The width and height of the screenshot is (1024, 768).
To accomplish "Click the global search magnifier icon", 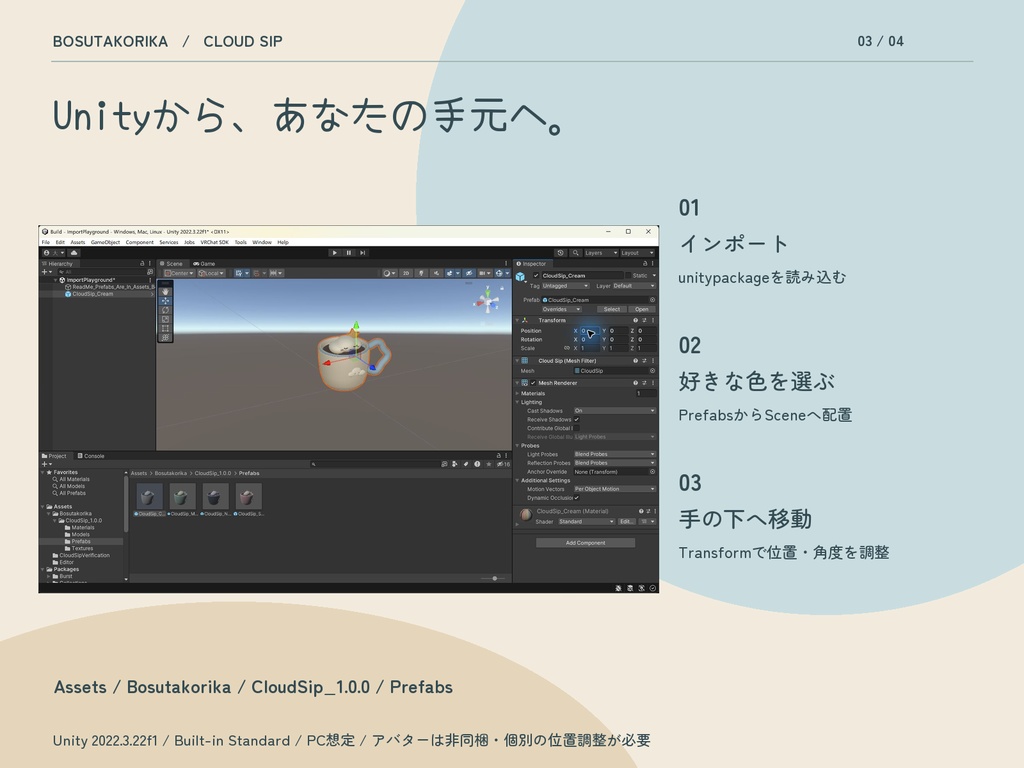I will click(575, 253).
